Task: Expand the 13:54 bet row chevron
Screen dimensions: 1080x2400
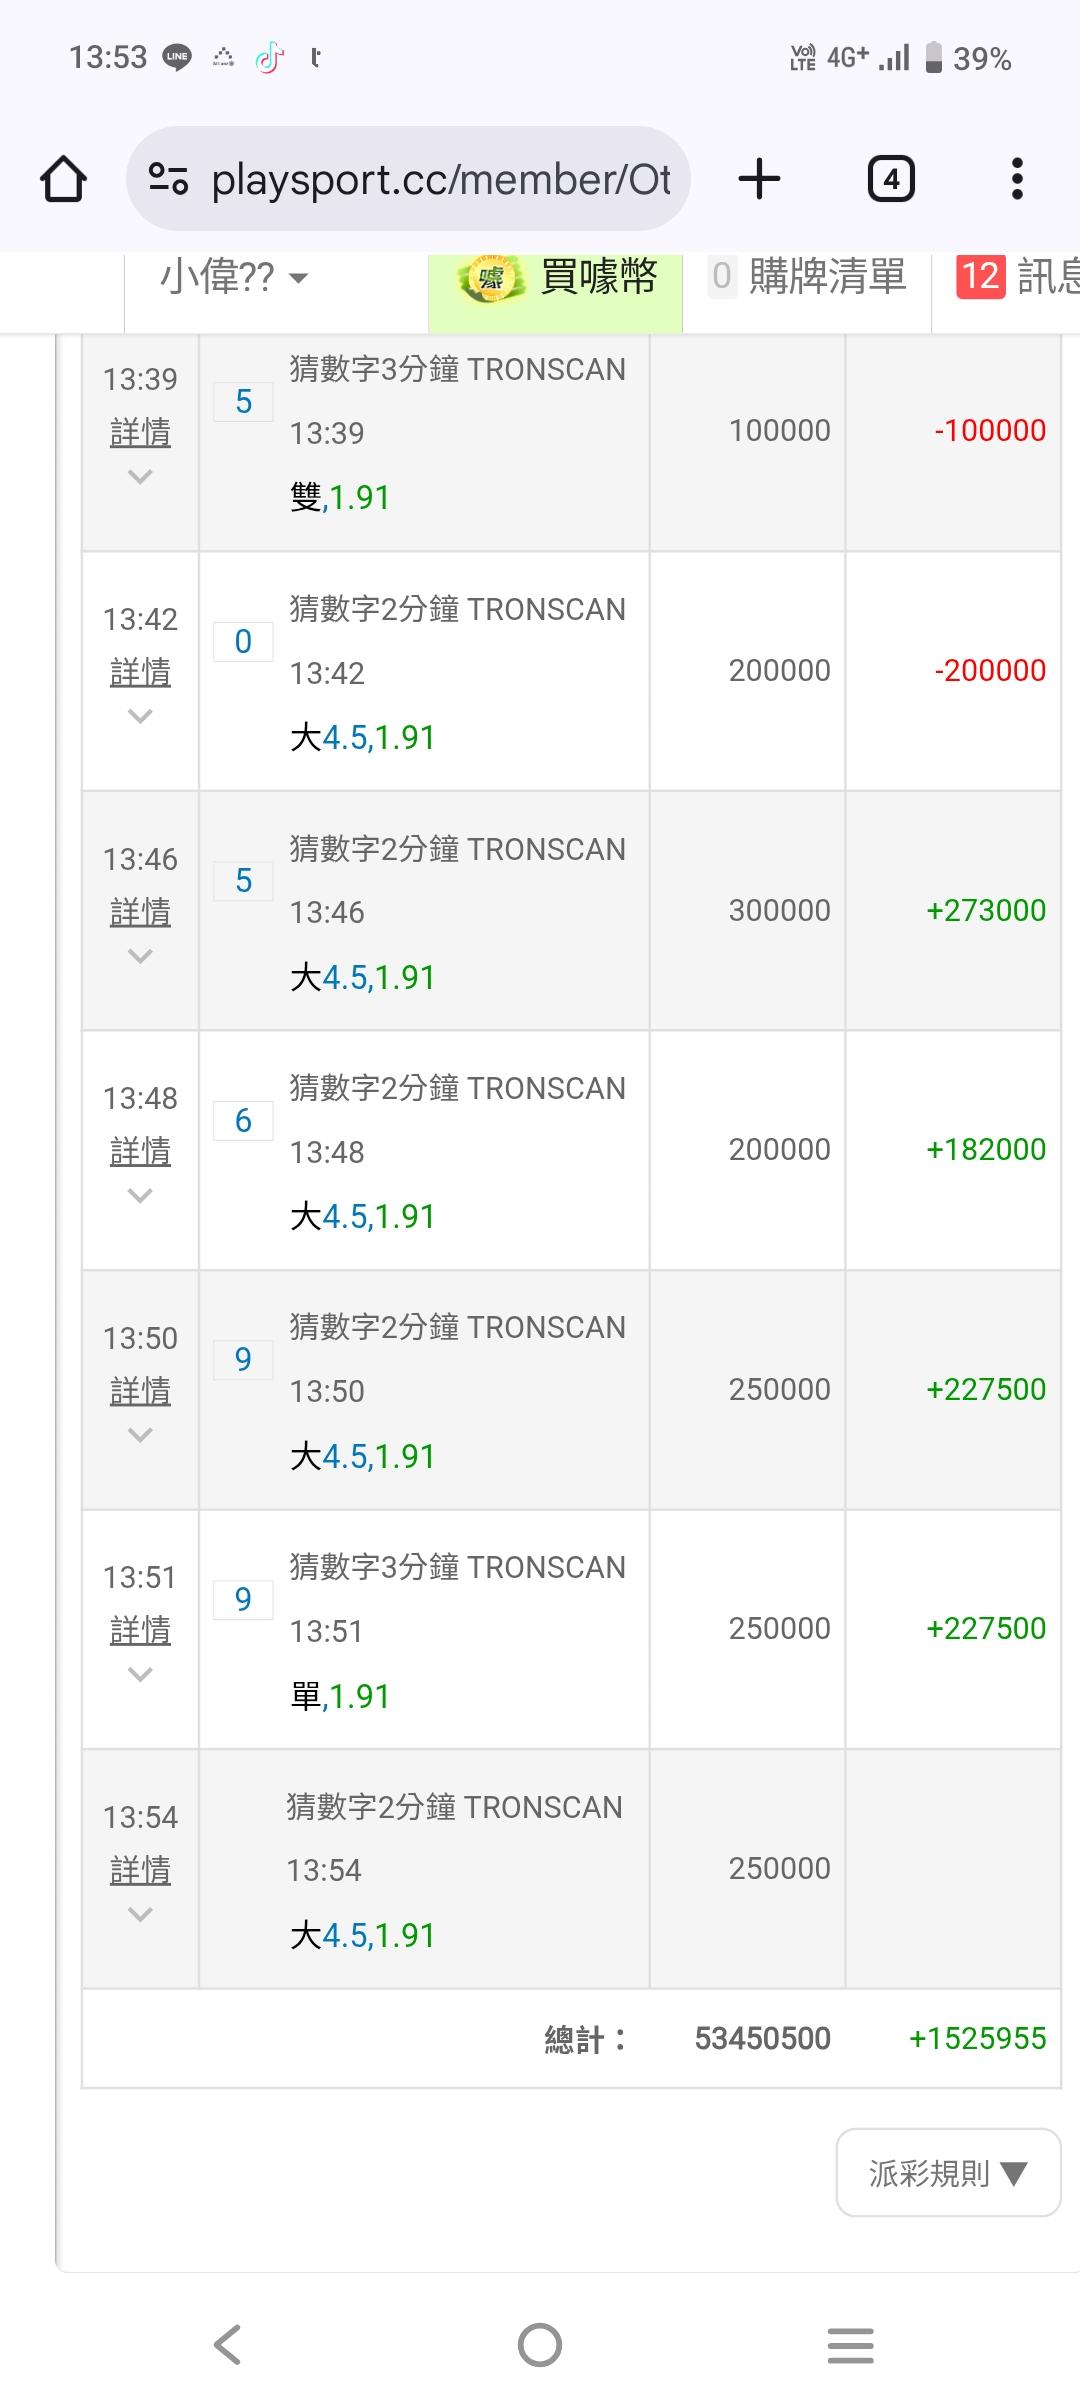Action: tap(140, 1914)
